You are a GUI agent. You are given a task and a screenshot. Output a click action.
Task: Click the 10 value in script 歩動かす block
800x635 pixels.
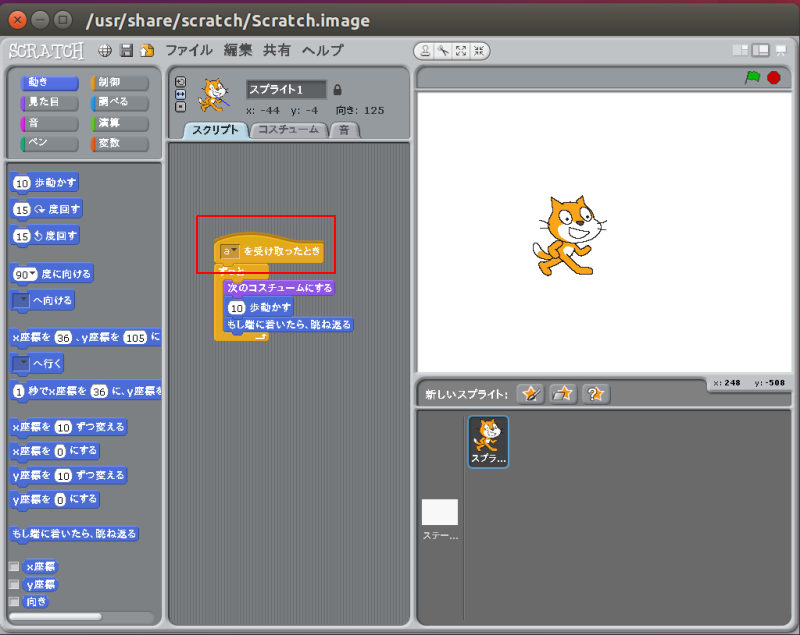pos(236,308)
